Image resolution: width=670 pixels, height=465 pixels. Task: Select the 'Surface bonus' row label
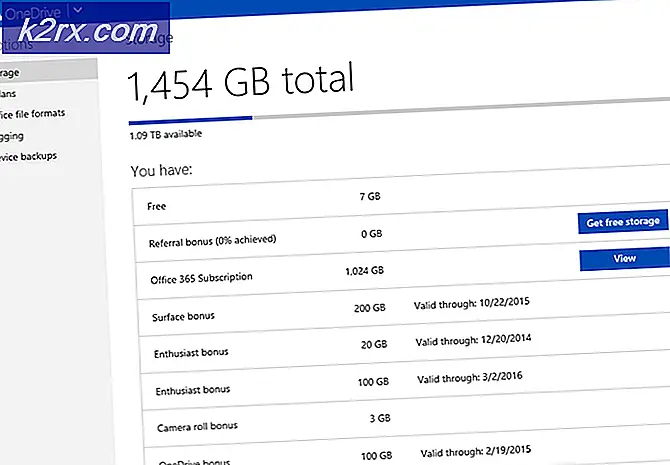click(183, 317)
